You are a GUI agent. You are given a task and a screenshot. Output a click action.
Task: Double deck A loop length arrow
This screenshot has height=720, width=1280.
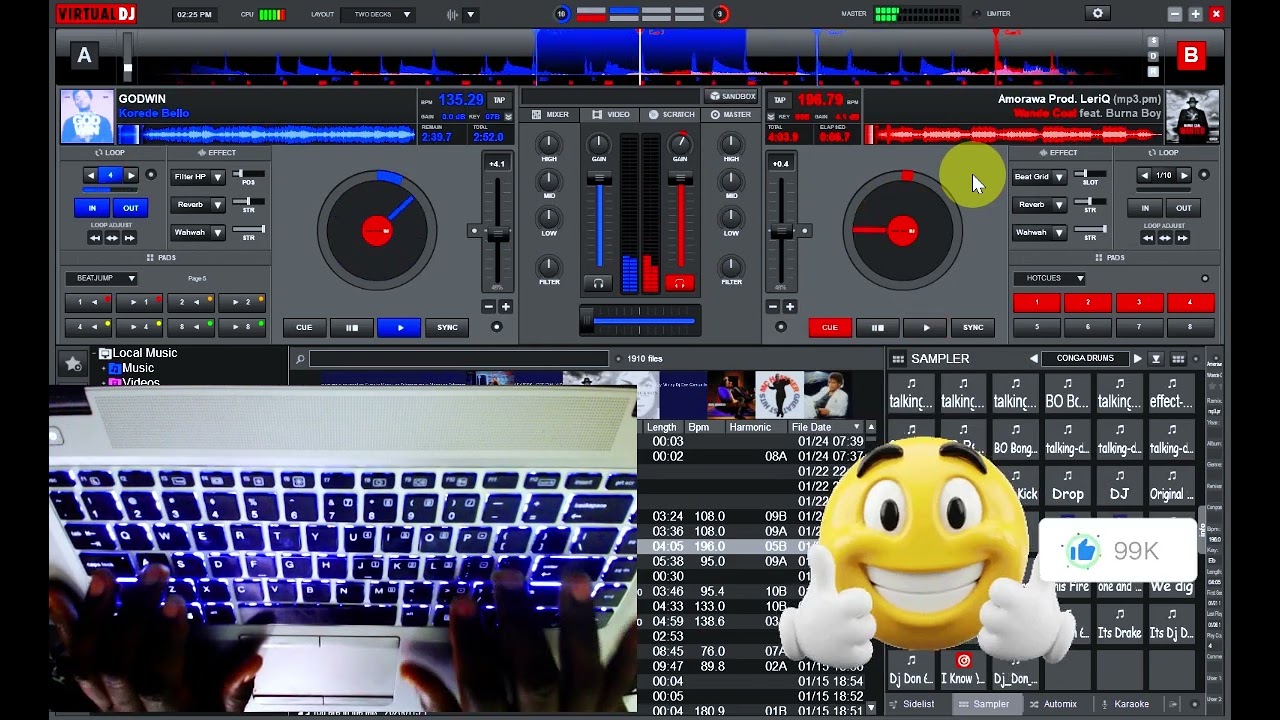pyautogui.click(x=131, y=175)
